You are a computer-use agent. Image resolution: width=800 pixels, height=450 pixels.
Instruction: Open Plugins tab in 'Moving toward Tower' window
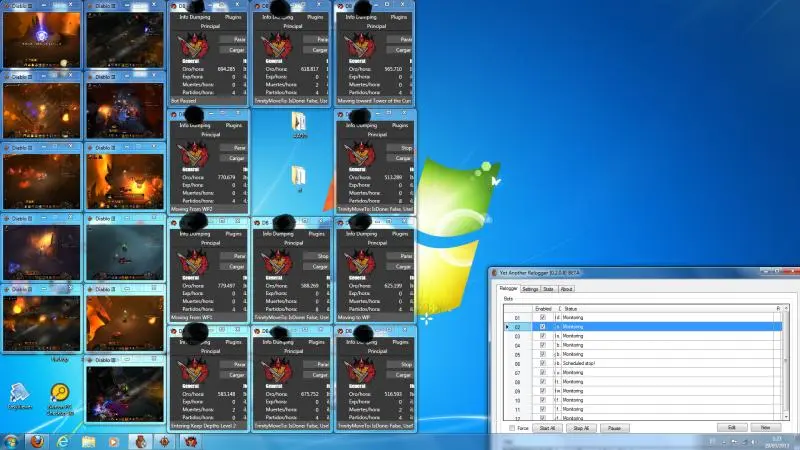click(399, 17)
